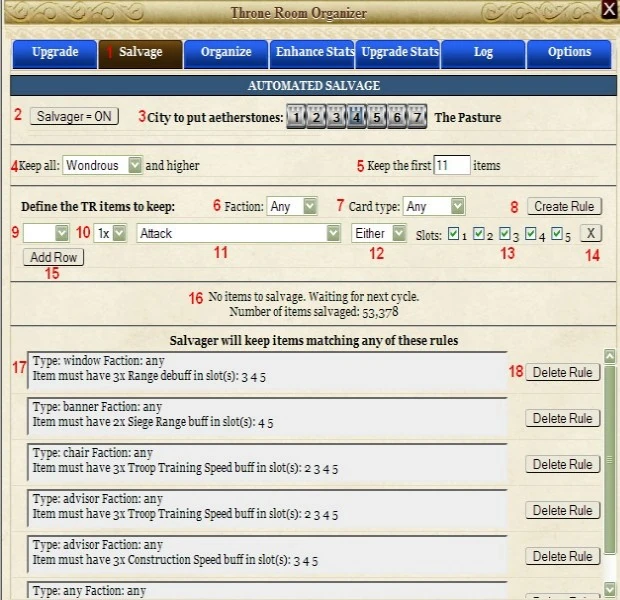Open the Attack effect dropdown
The height and width of the screenshot is (600, 620).
tap(238, 233)
